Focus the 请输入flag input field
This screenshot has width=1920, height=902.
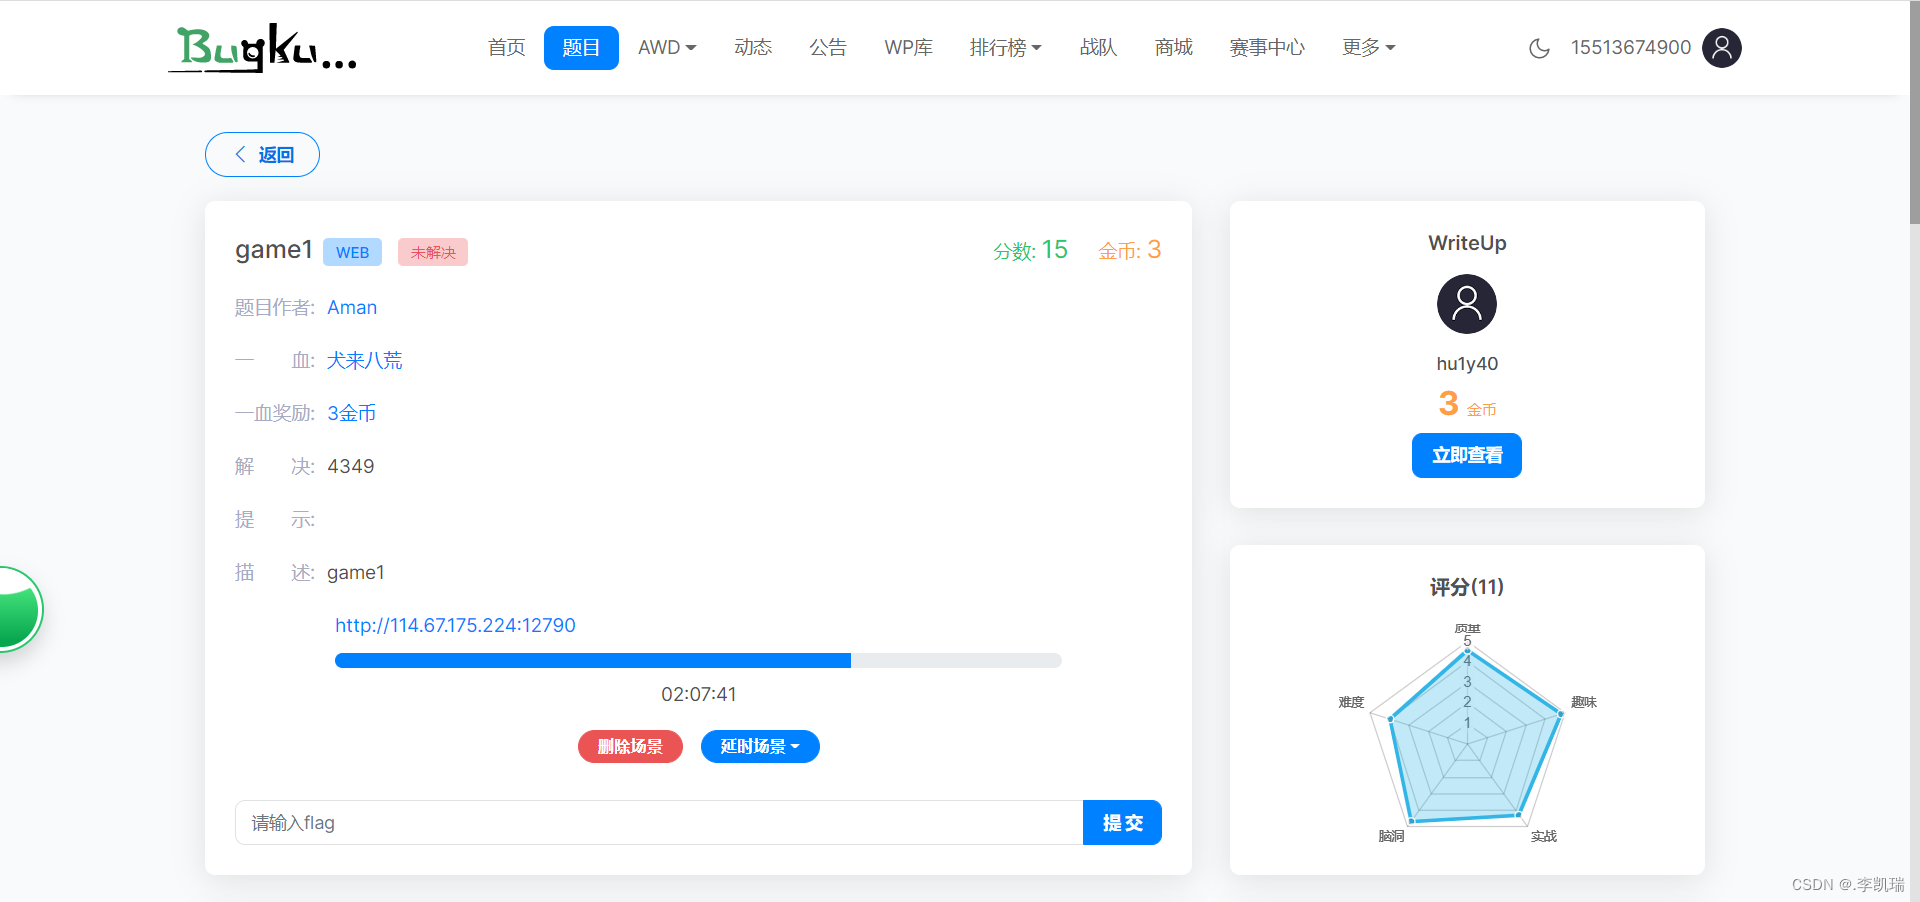pyautogui.click(x=659, y=823)
